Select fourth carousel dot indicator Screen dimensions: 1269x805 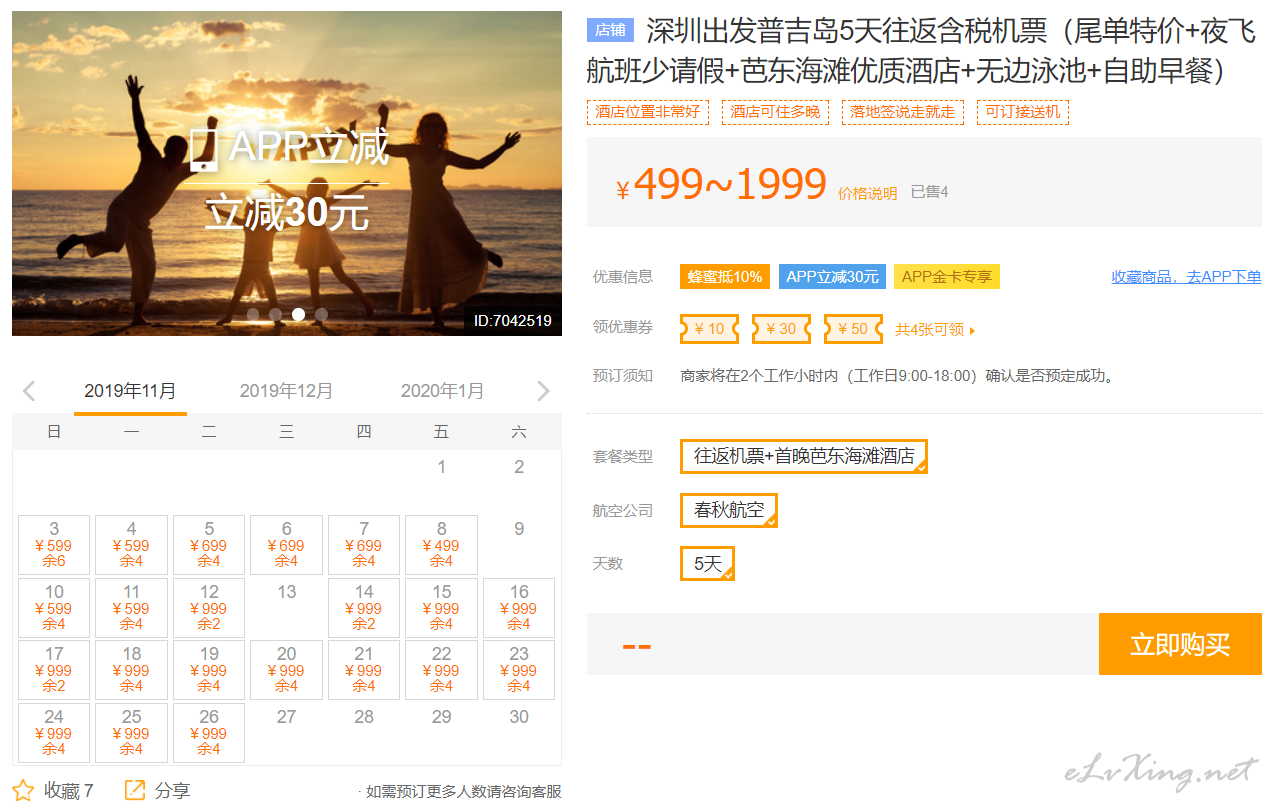coord(322,314)
